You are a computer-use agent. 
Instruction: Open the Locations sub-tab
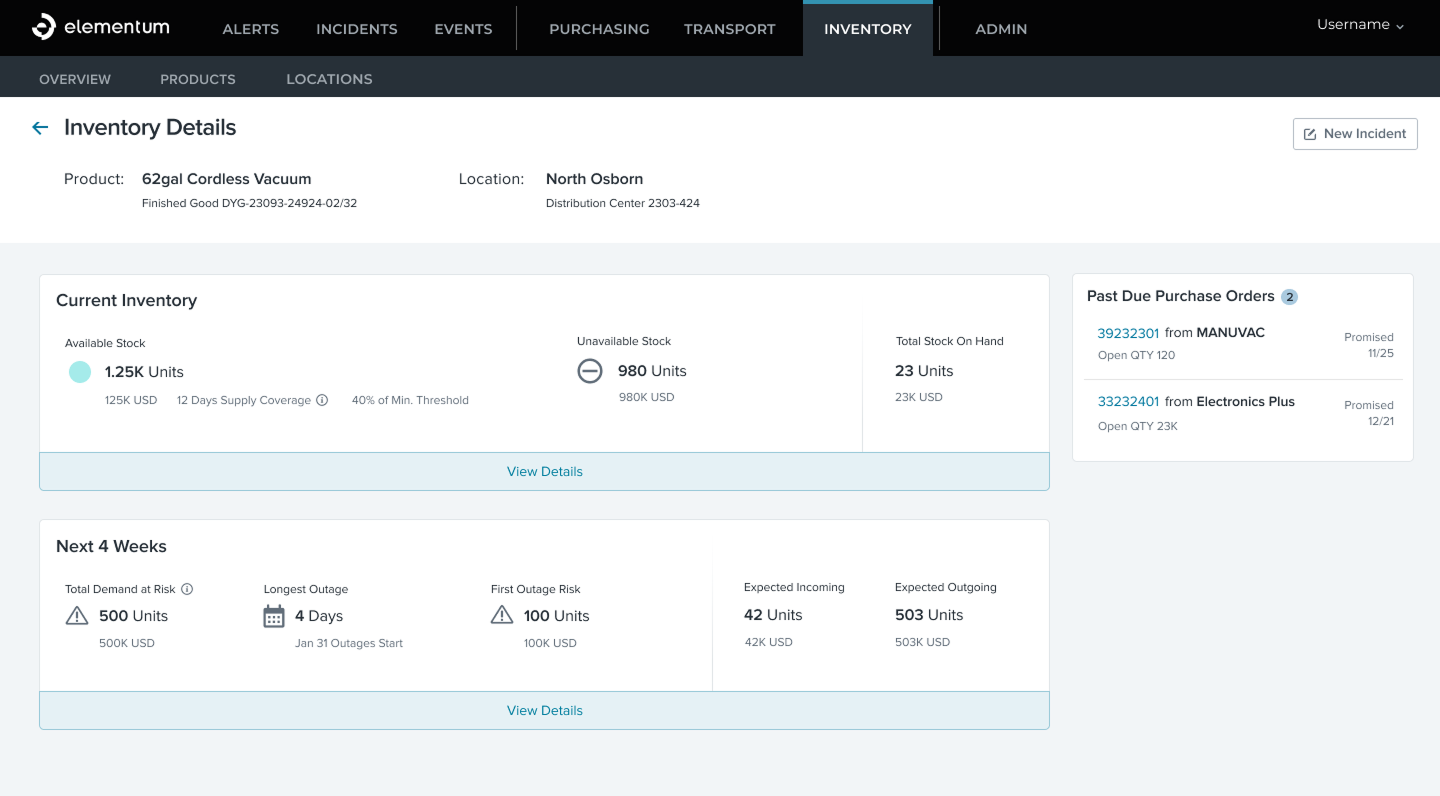pos(329,79)
